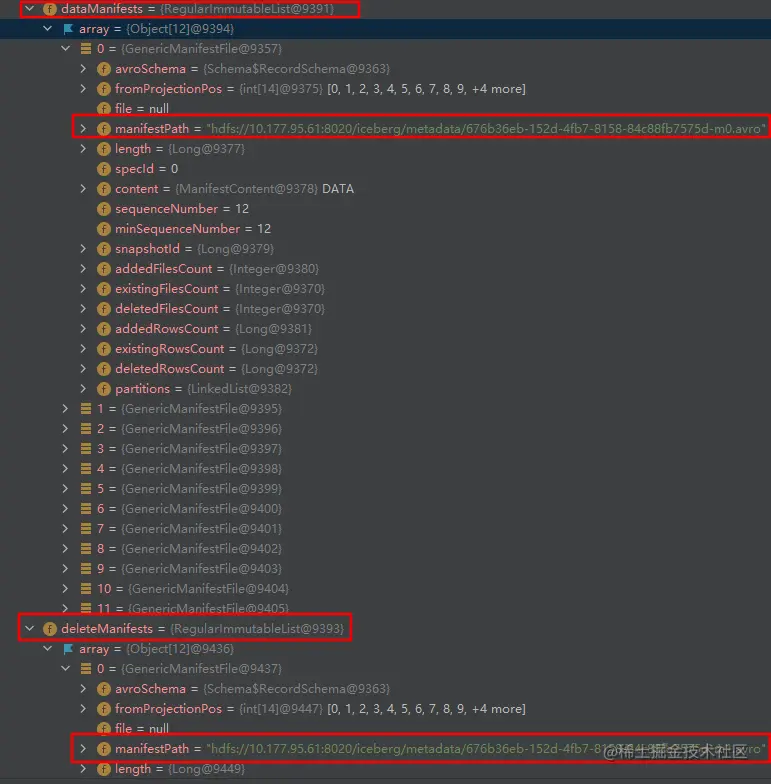The width and height of the screenshot is (771, 784).
Task: Expand addedRowsCount Long@9381
Action: point(83,328)
